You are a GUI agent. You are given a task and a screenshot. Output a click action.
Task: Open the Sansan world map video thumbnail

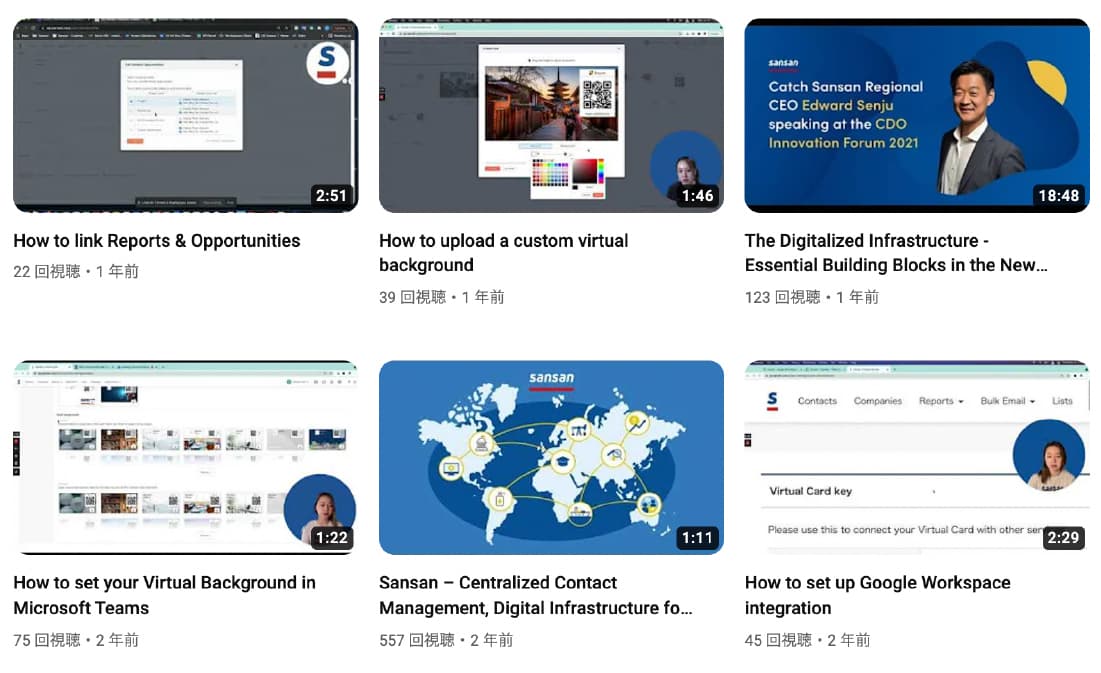pos(551,457)
